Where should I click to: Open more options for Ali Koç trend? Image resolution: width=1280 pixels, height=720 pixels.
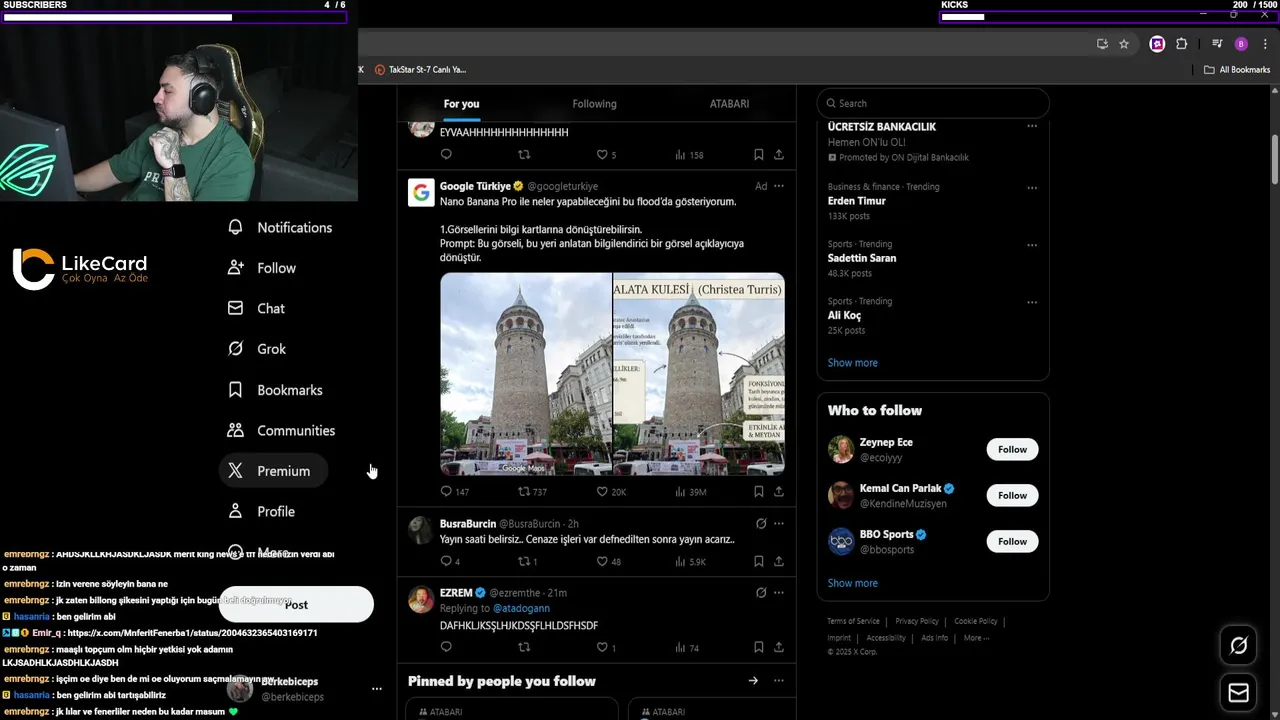[x=1032, y=301]
